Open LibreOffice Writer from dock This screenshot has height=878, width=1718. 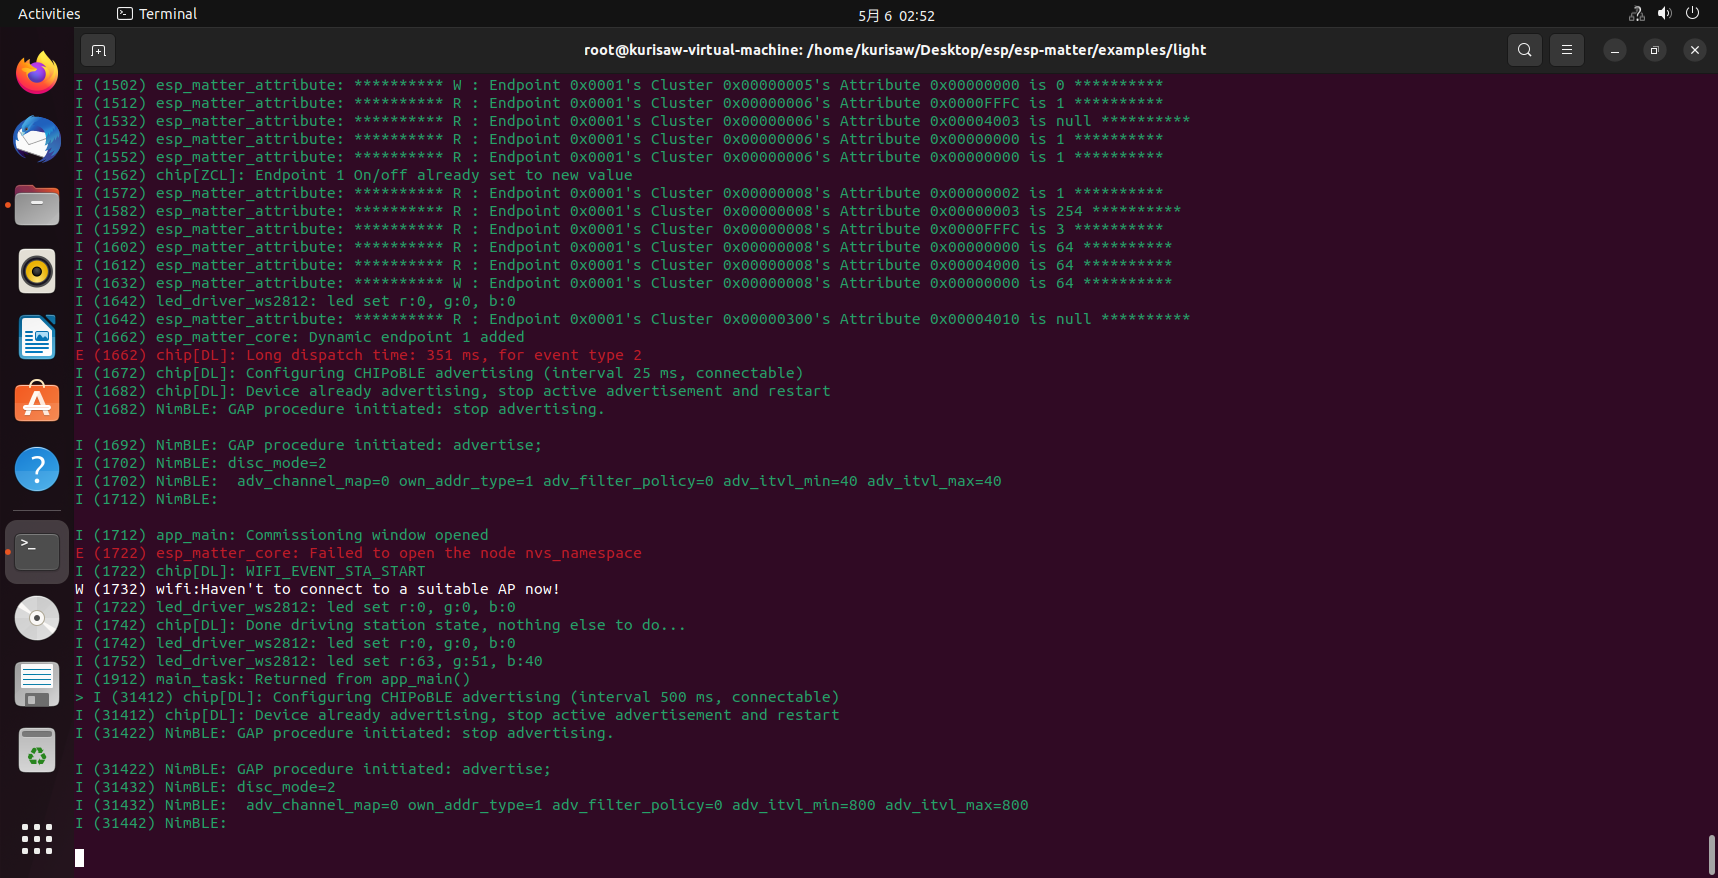point(37,337)
